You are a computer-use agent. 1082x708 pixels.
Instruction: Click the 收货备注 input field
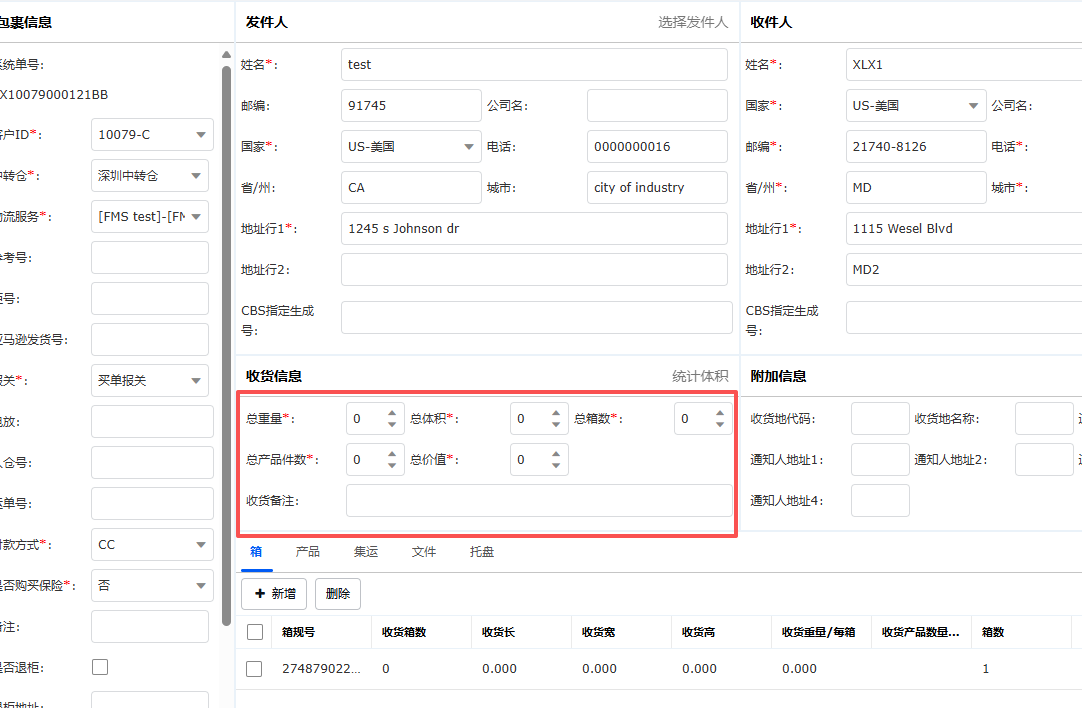point(539,501)
